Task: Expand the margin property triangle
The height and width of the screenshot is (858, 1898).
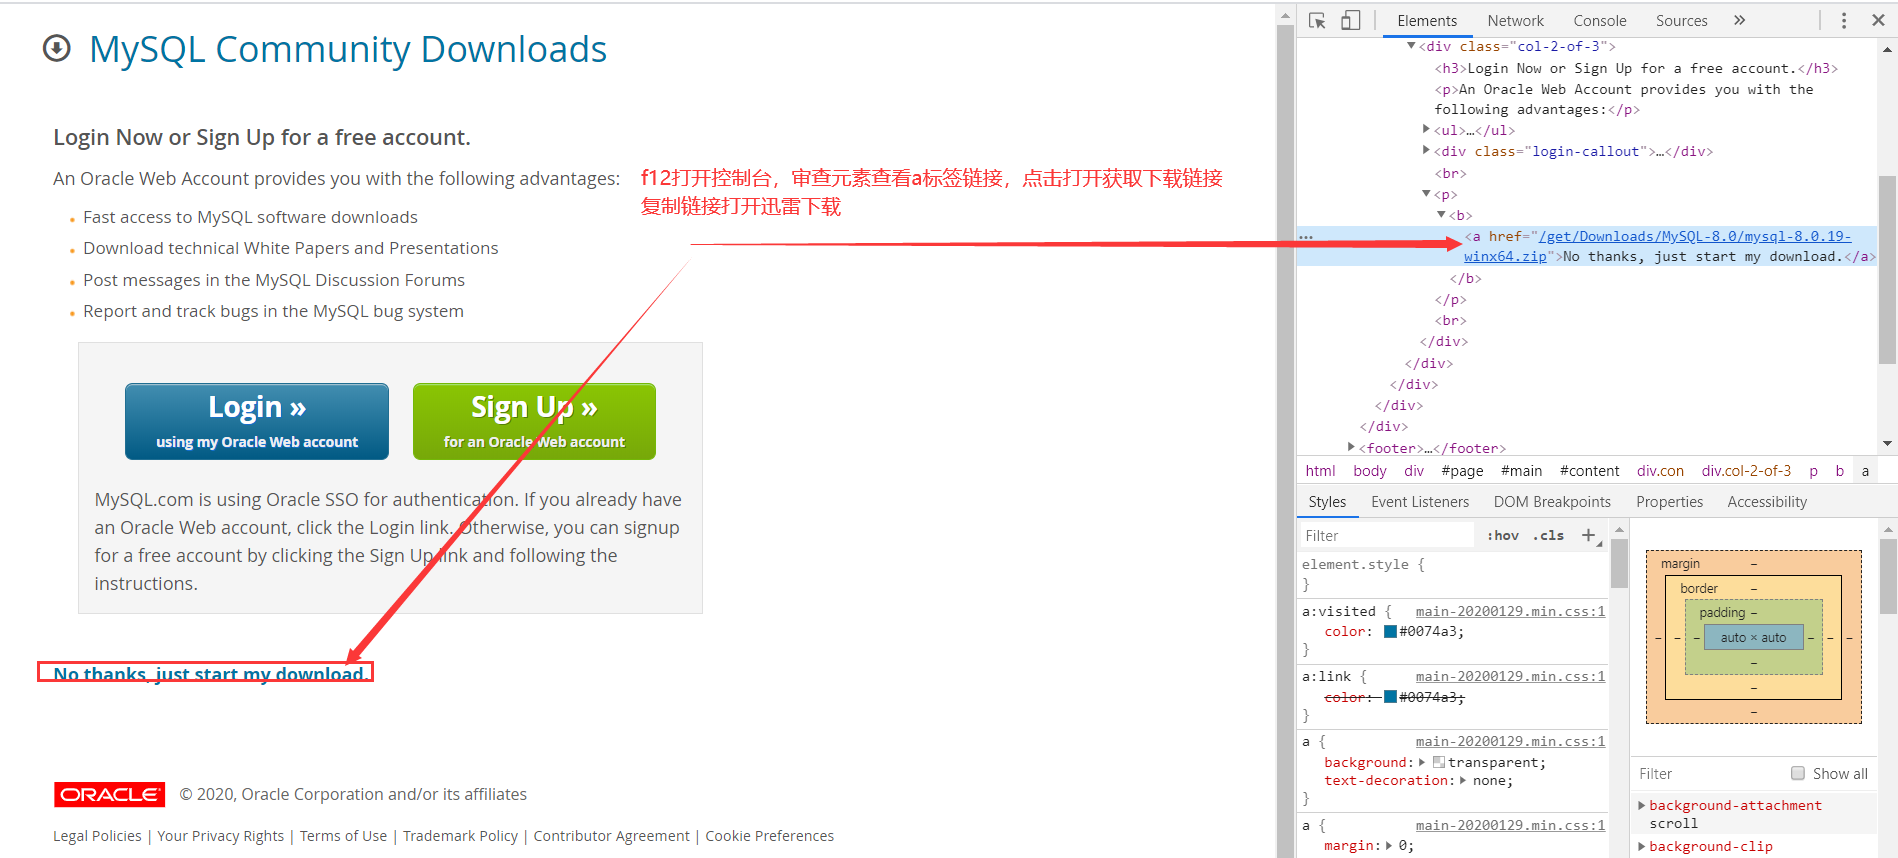Action: point(1388,846)
